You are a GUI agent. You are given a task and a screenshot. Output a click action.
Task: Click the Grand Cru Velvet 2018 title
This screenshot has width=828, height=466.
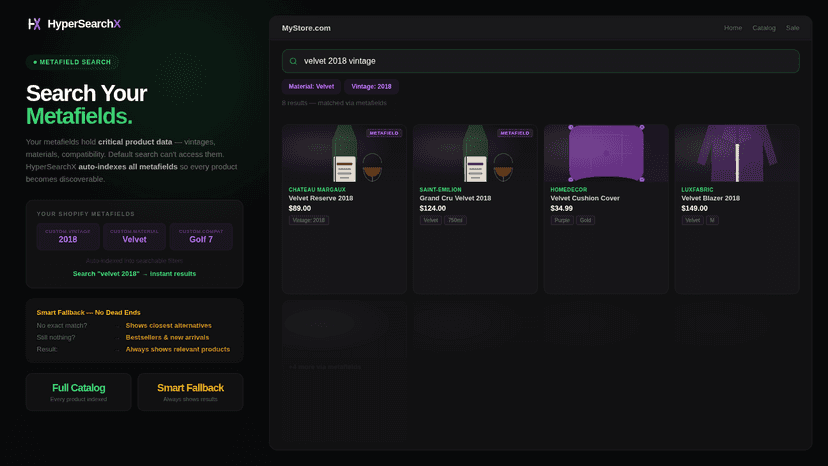pos(455,198)
